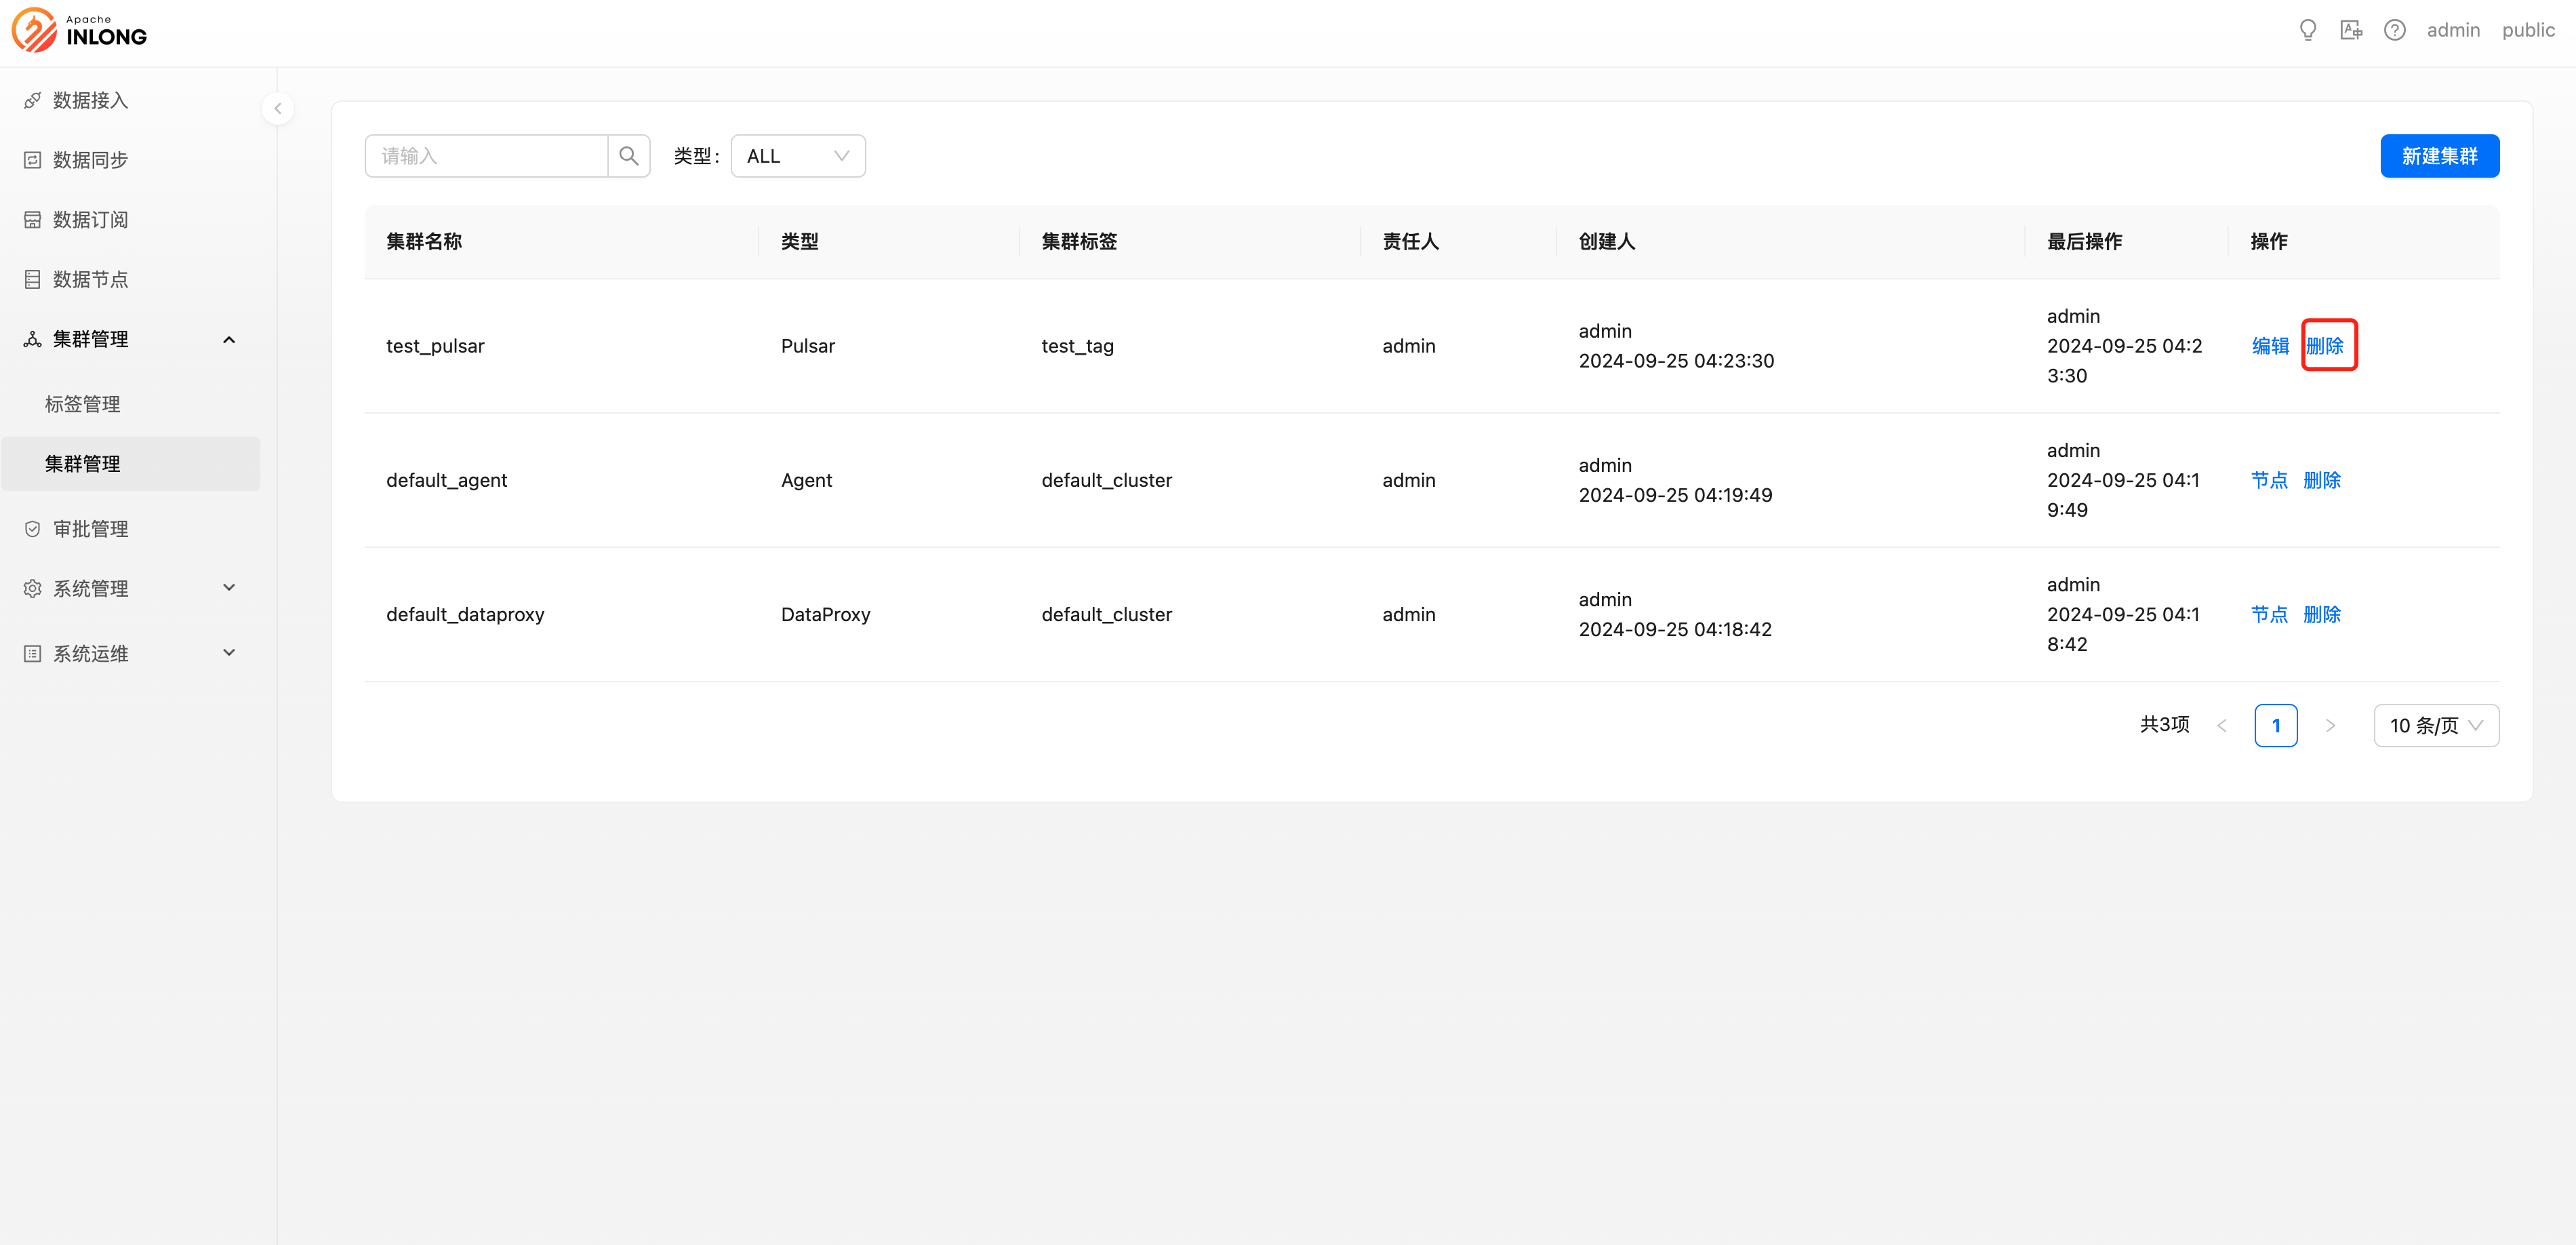Expand the 系统运维 menu
This screenshot has height=1245, width=2576.
[x=130, y=653]
